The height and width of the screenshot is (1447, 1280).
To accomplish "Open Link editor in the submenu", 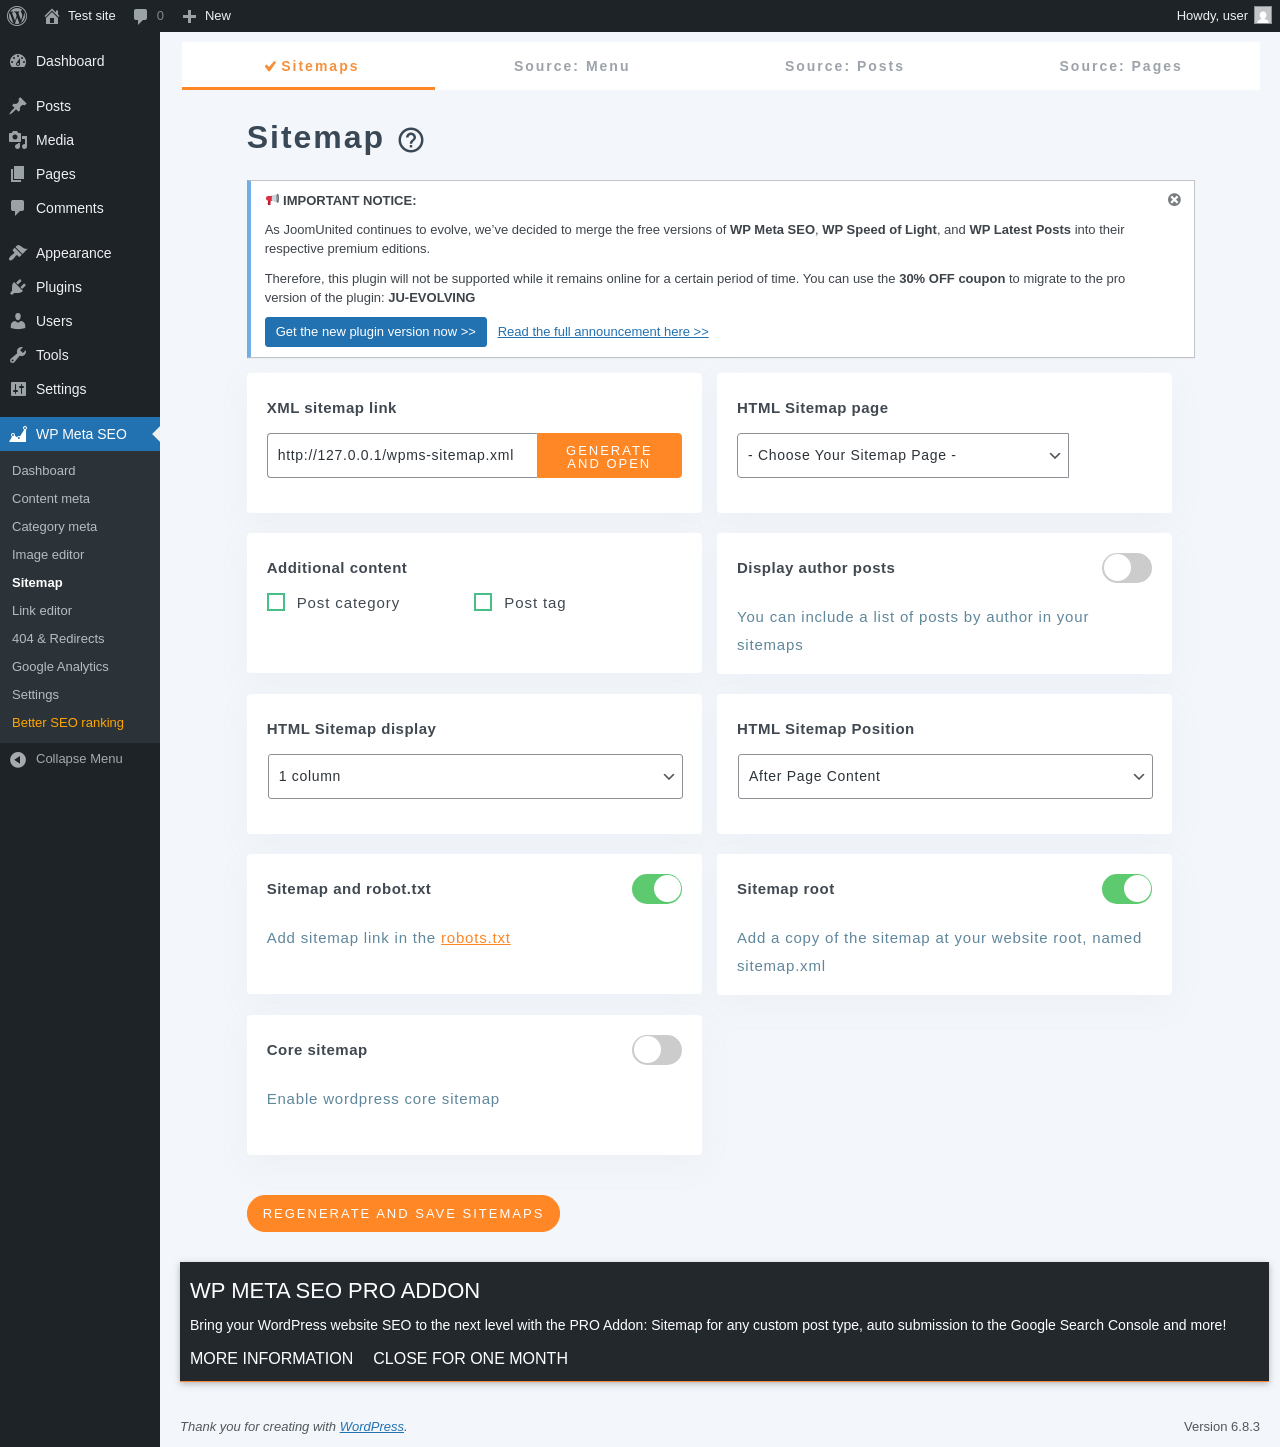I will tap(42, 611).
